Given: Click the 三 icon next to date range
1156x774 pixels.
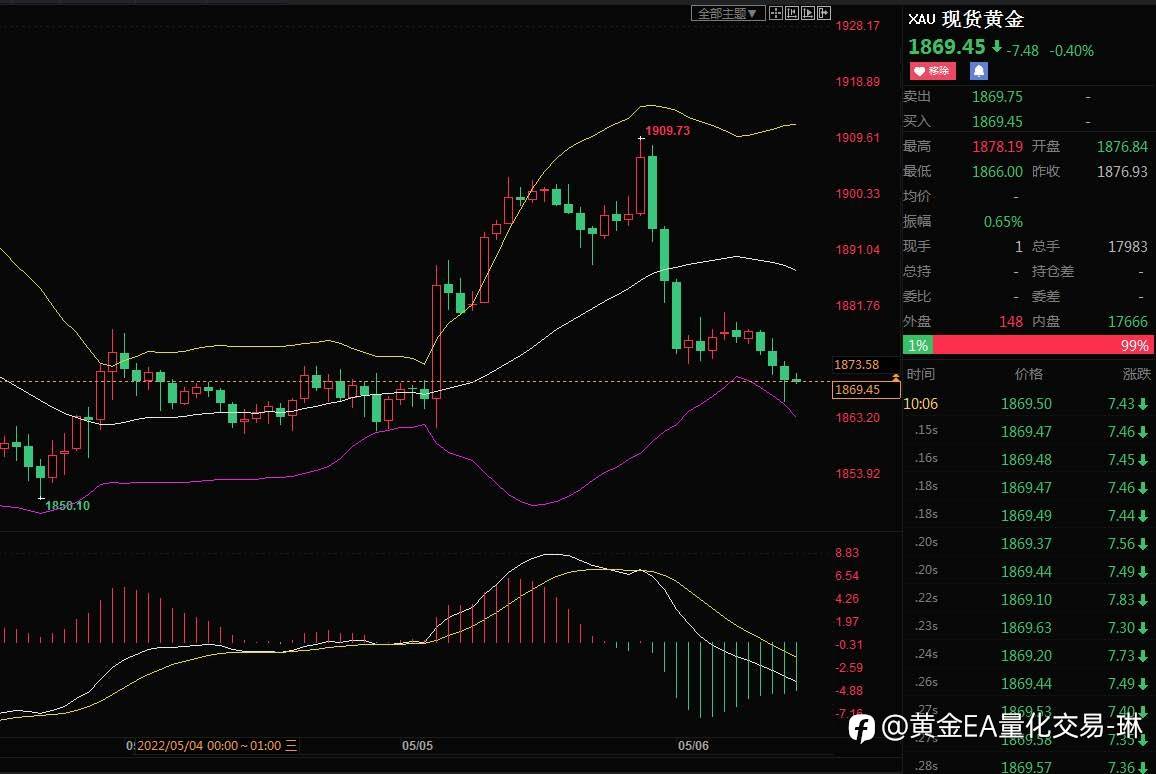Looking at the screenshot, I should (291, 745).
